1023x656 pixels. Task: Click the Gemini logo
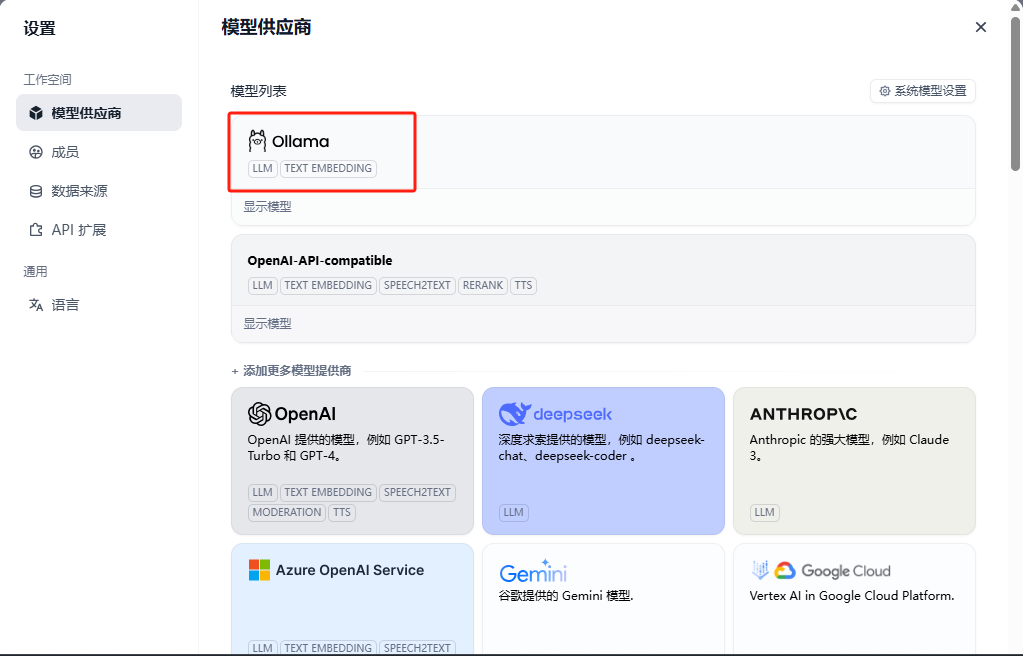click(x=533, y=572)
